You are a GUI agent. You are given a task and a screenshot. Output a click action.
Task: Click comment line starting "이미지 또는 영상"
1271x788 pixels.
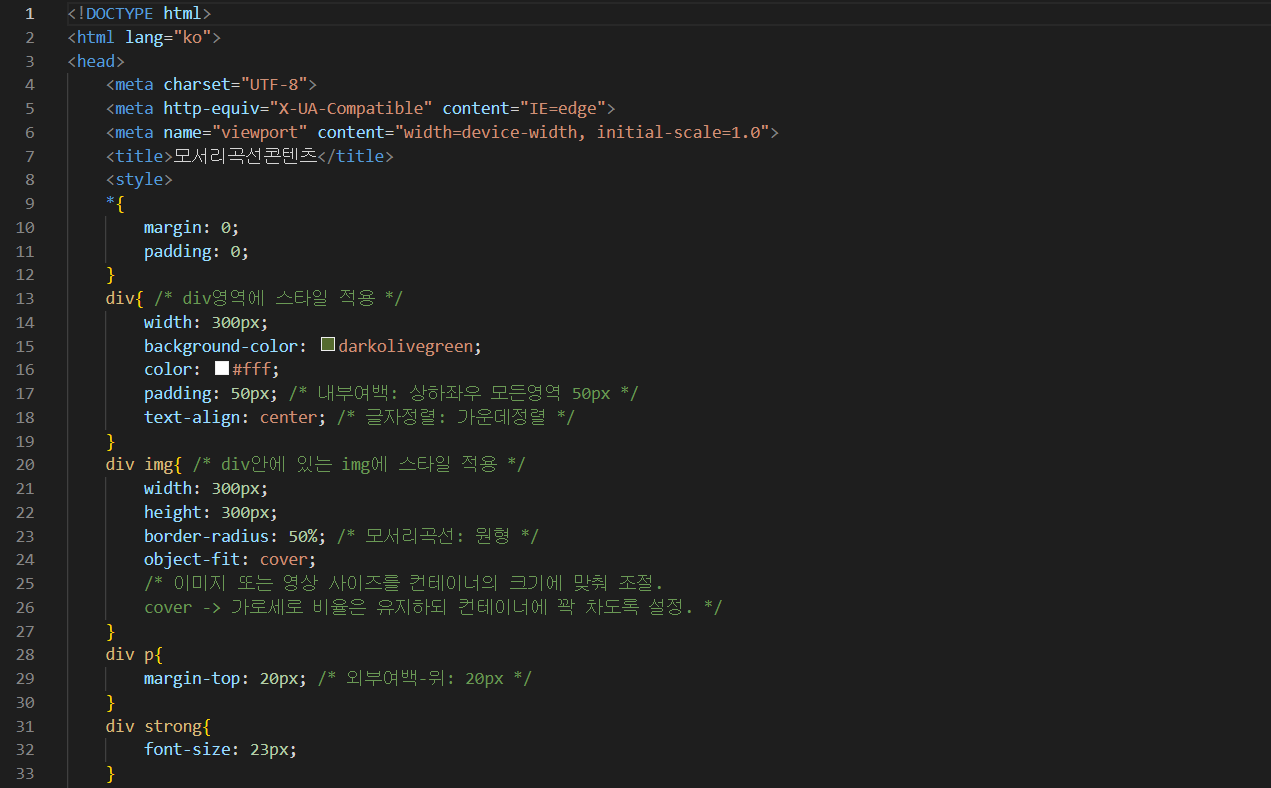click(404, 583)
